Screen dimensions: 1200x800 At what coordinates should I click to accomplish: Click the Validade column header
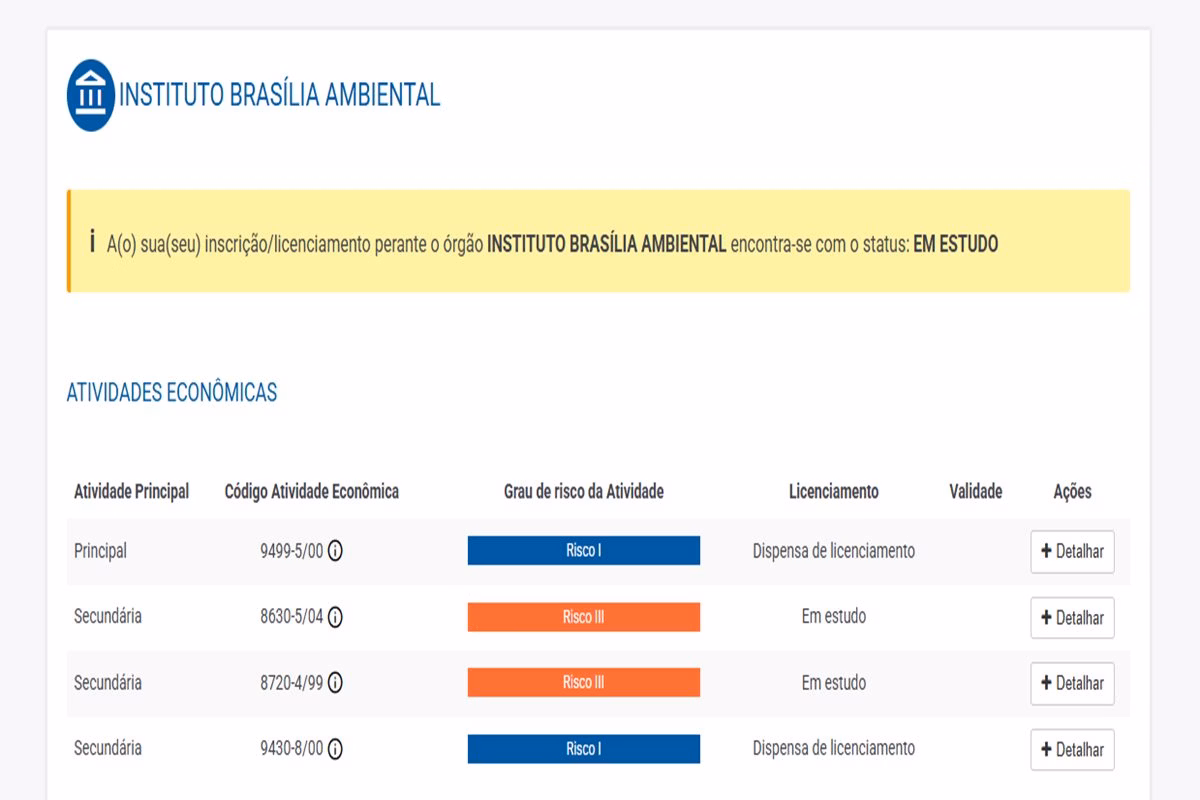(x=976, y=491)
